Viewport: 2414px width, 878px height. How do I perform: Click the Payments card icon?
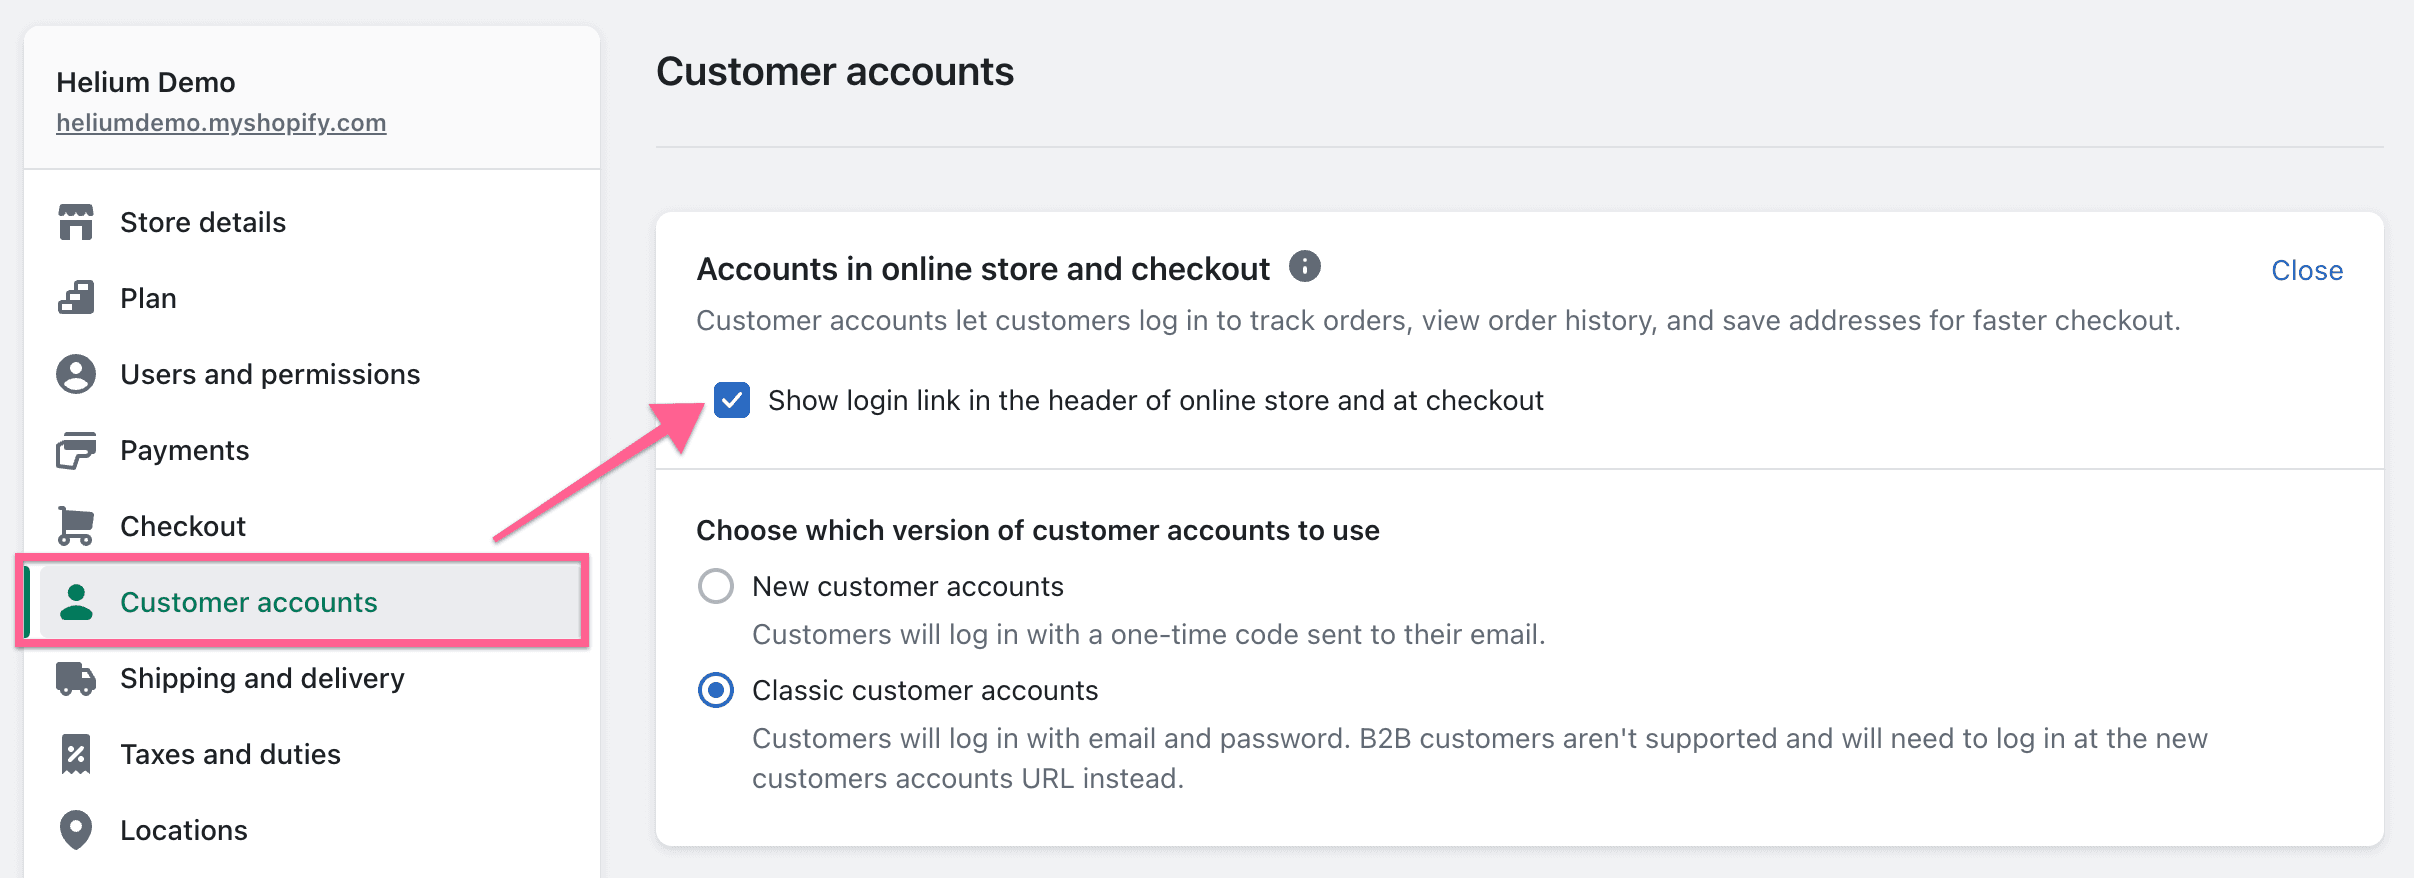[76, 450]
